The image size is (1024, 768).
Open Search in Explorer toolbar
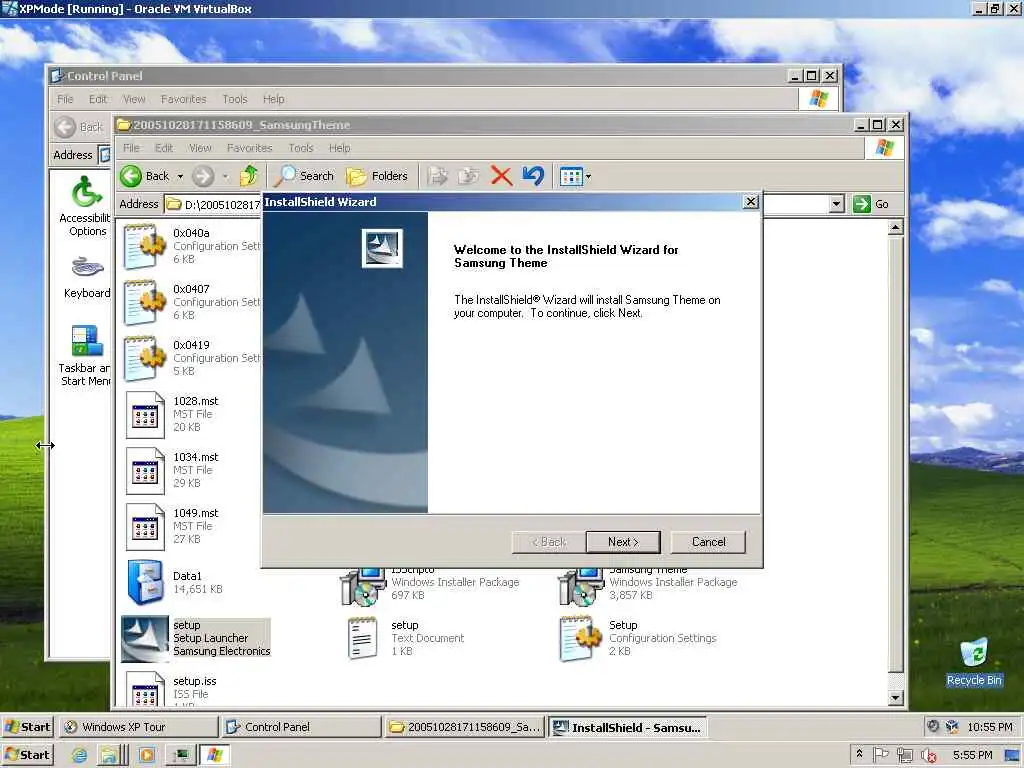(x=304, y=176)
